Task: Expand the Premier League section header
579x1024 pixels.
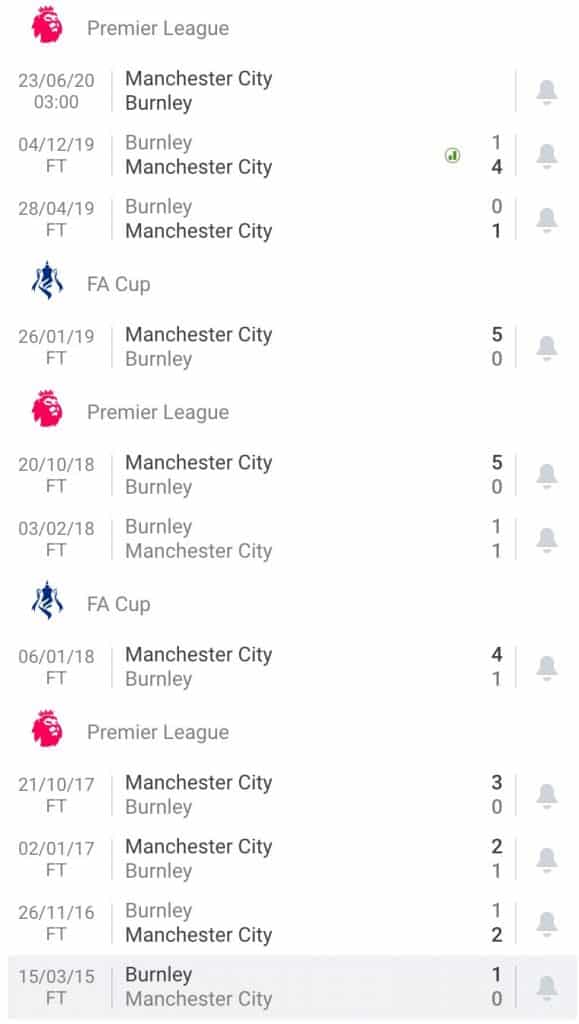Action: 159,27
